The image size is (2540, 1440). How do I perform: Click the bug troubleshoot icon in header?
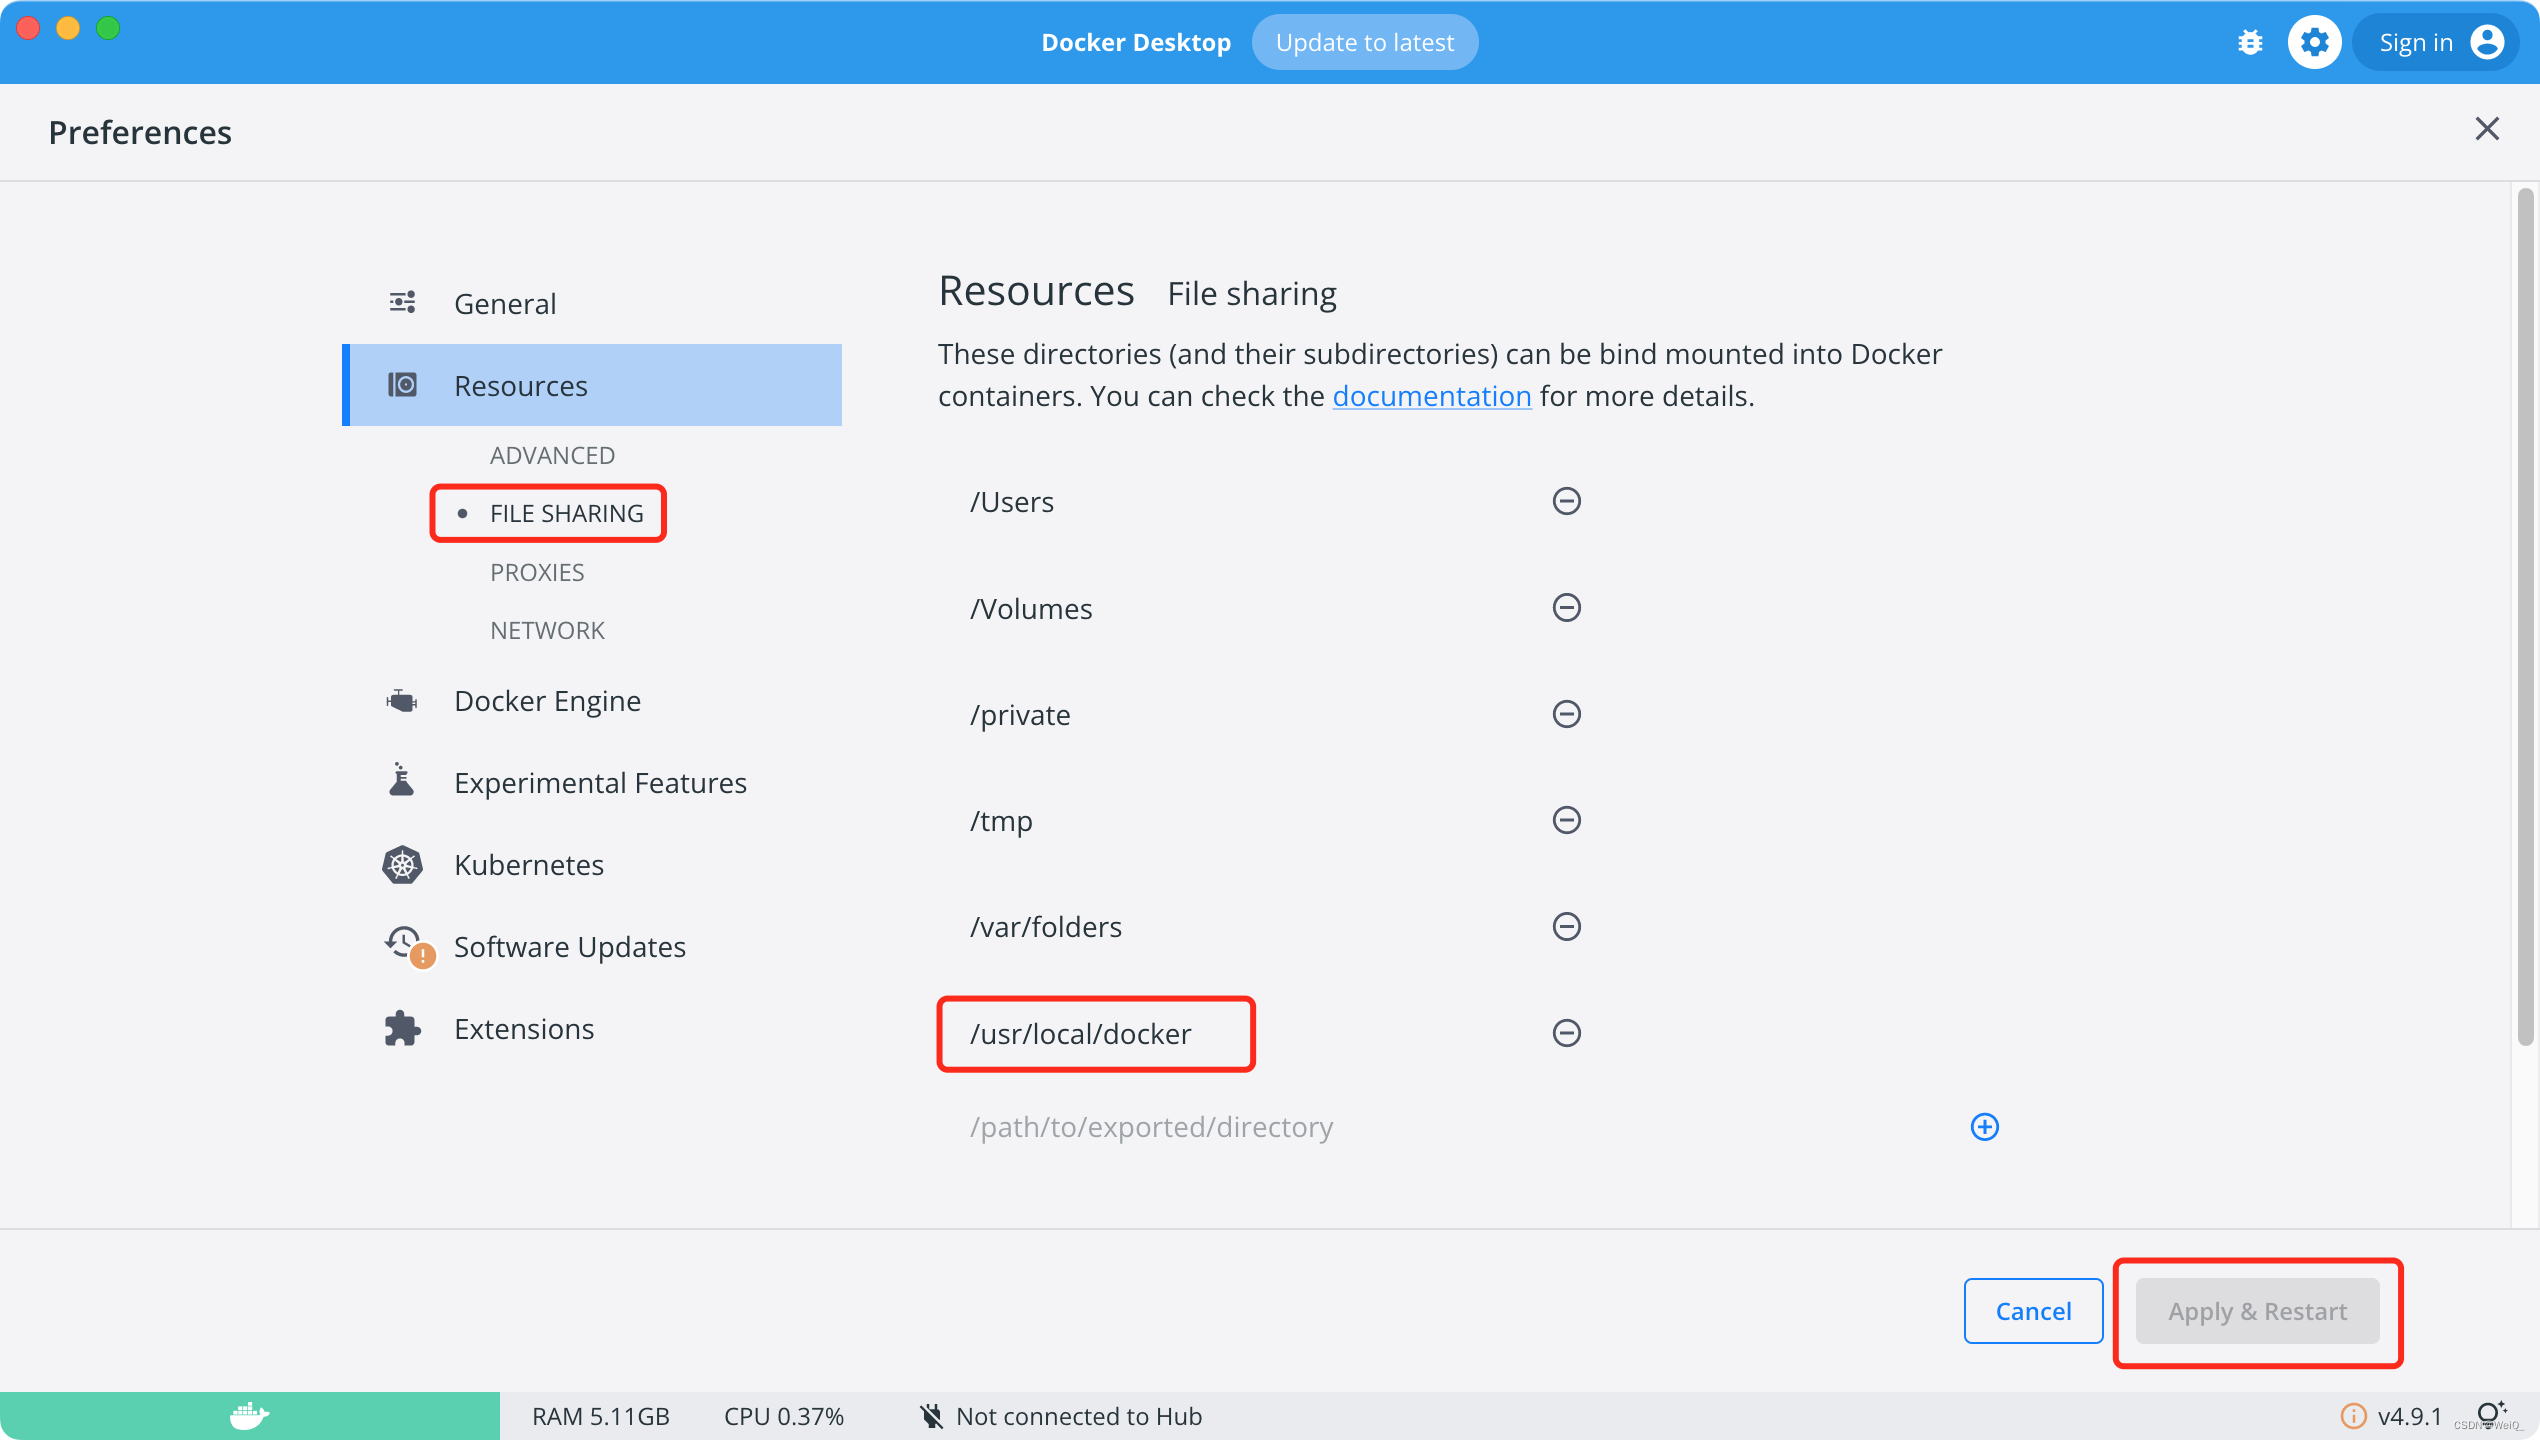click(x=2250, y=42)
